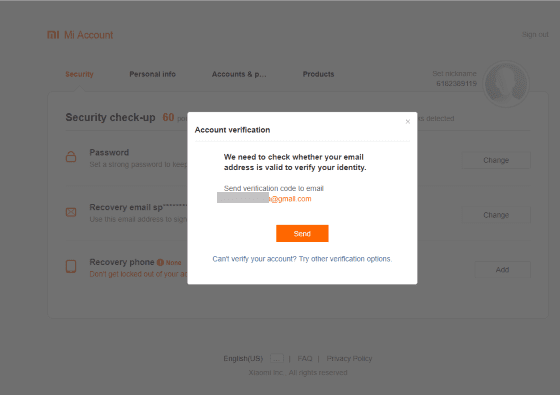Image resolution: width=560 pixels, height=395 pixels.
Task: Go to the Products tab
Action: tap(319, 74)
